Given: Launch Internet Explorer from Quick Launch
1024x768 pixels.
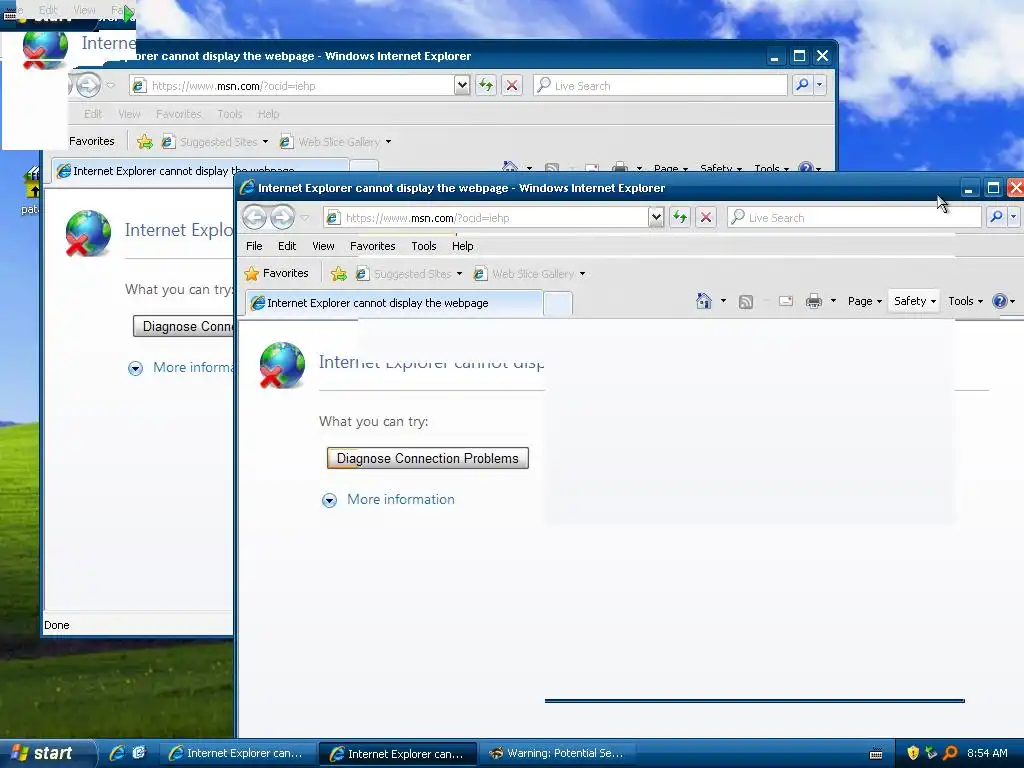Looking at the screenshot, I should [118, 753].
